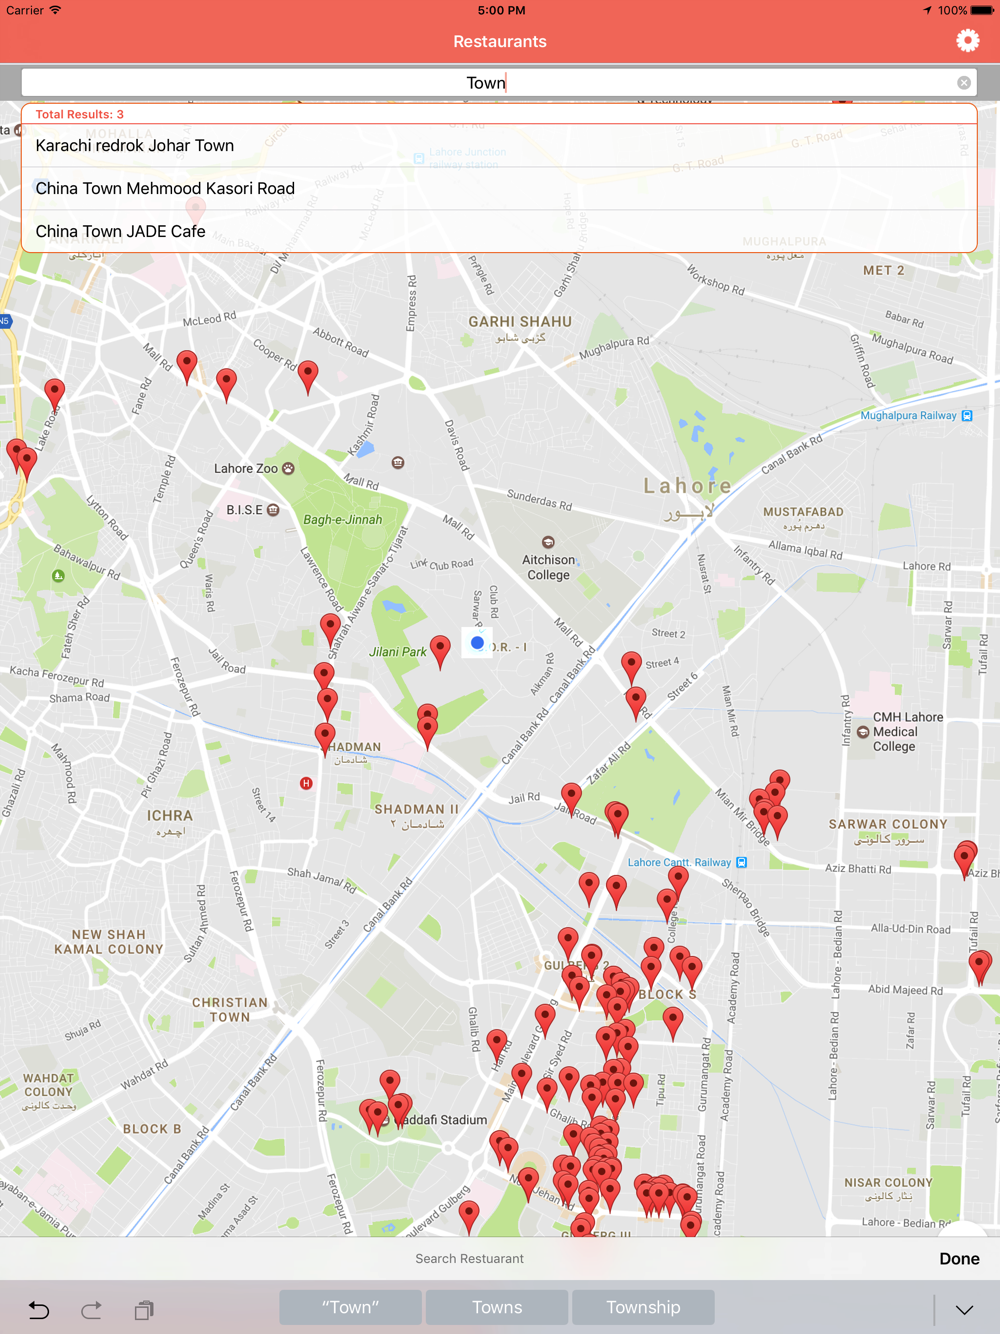The height and width of the screenshot is (1334, 1000).
Task: Dismiss keyboard with the down chevron
Action: pos(964,1309)
